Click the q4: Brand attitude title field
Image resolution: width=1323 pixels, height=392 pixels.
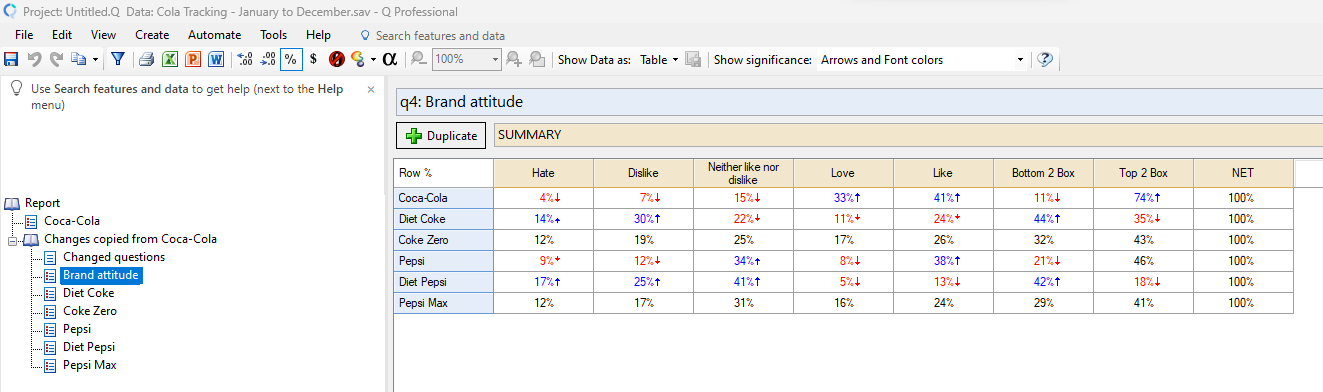point(858,101)
